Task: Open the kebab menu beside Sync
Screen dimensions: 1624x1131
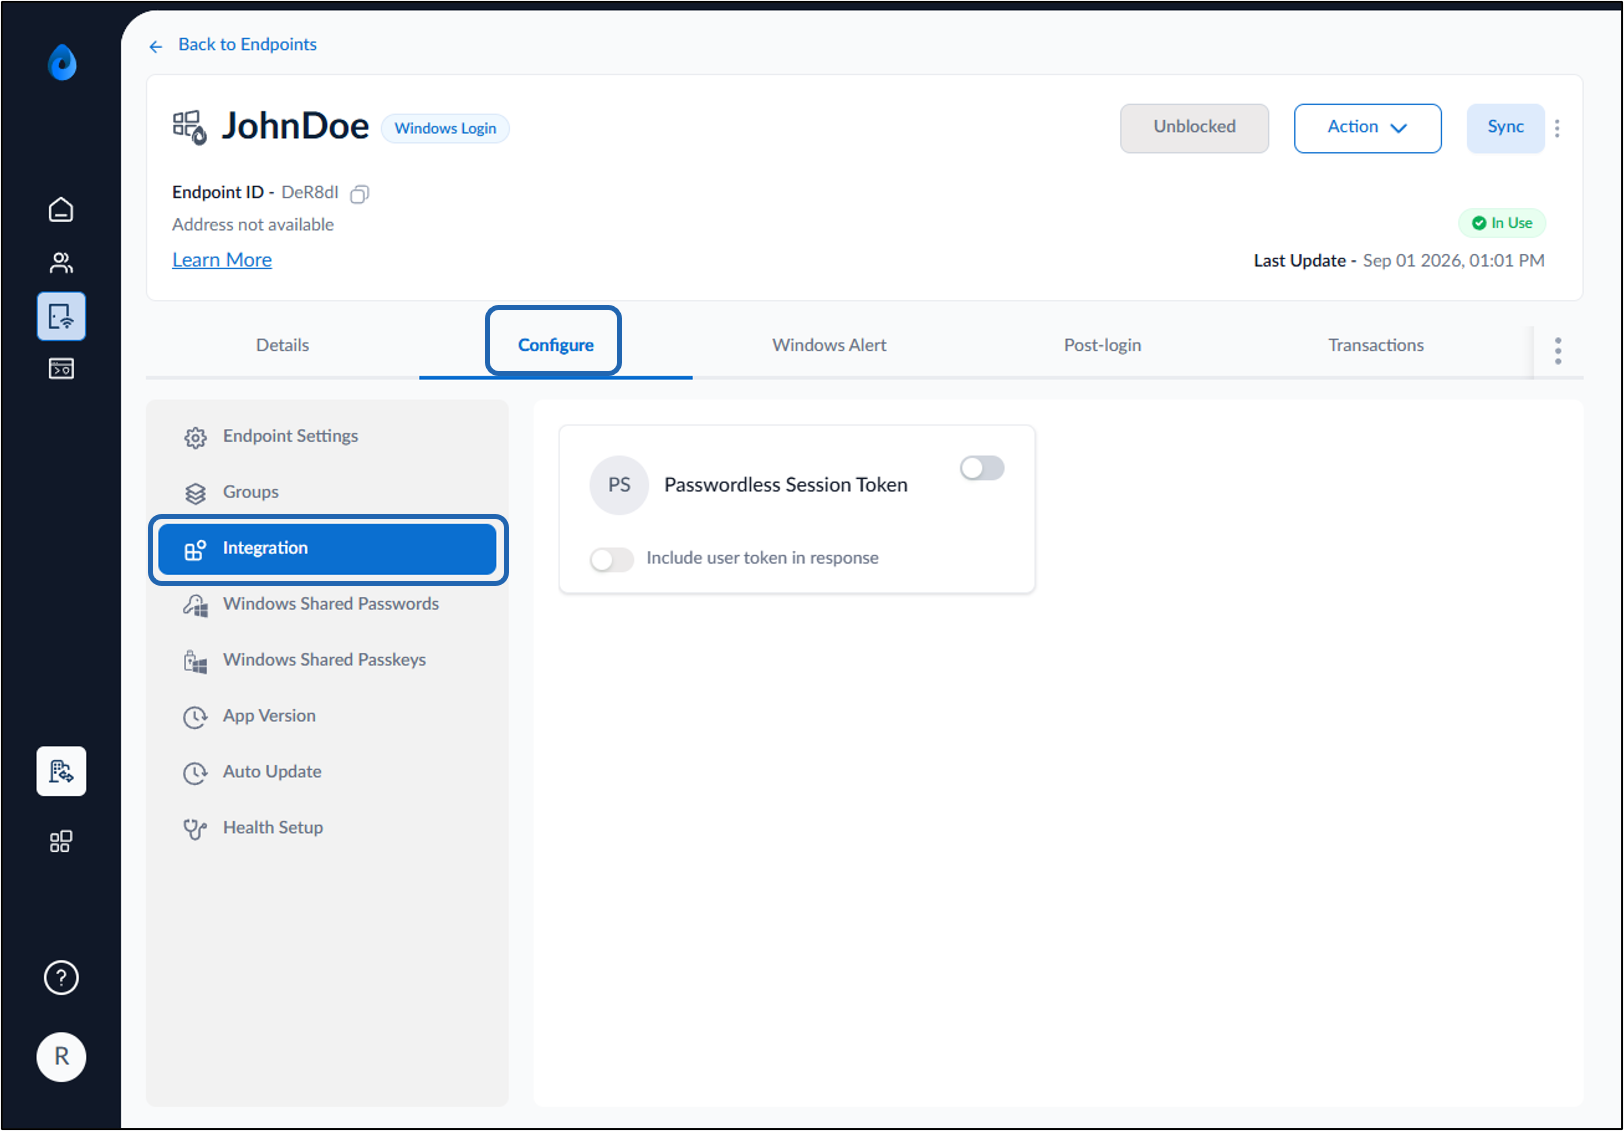Action: point(1557,128)
